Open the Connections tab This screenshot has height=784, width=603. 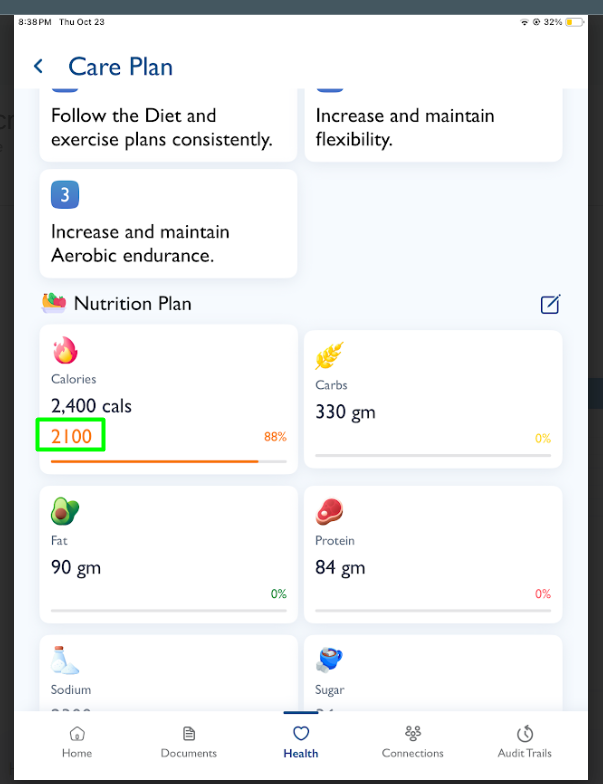(x=413, y=741)
